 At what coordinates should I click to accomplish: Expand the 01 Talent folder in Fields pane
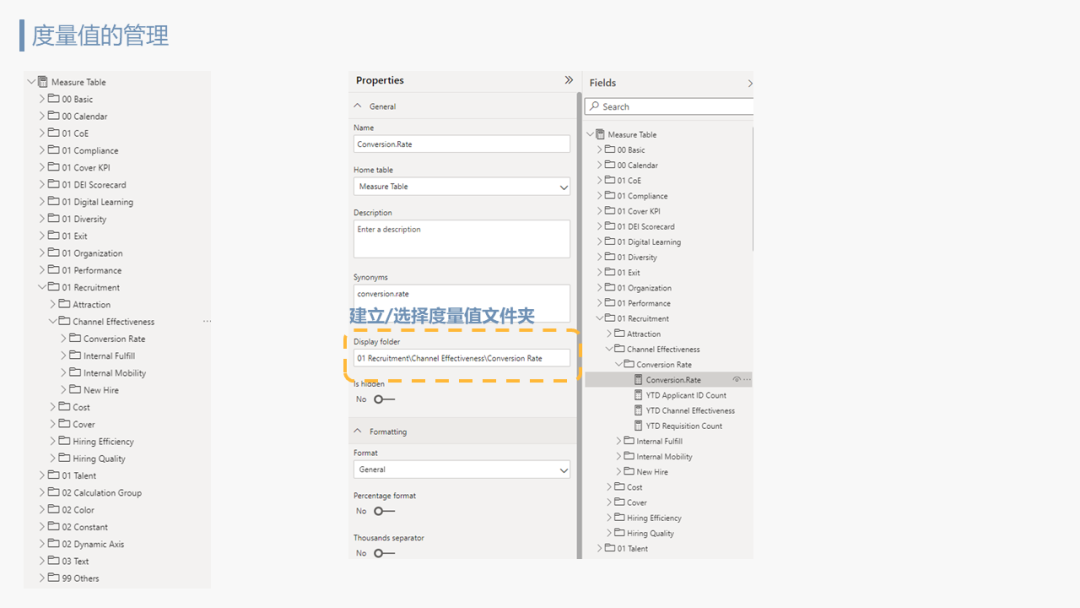pos(600,548)
